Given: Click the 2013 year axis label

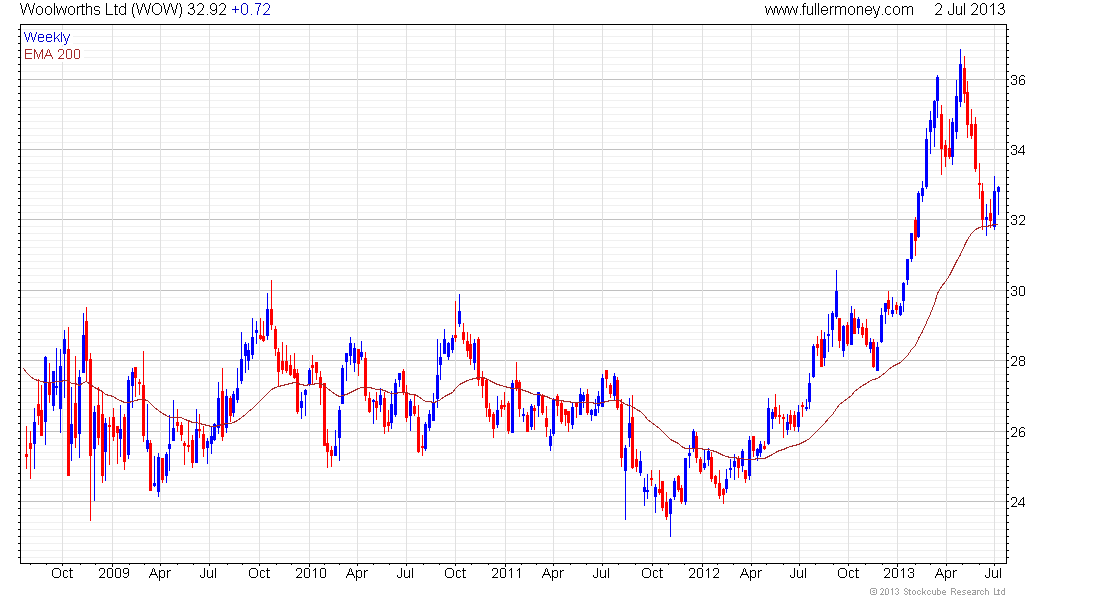Looking at the screenshot, I should 900,574.
